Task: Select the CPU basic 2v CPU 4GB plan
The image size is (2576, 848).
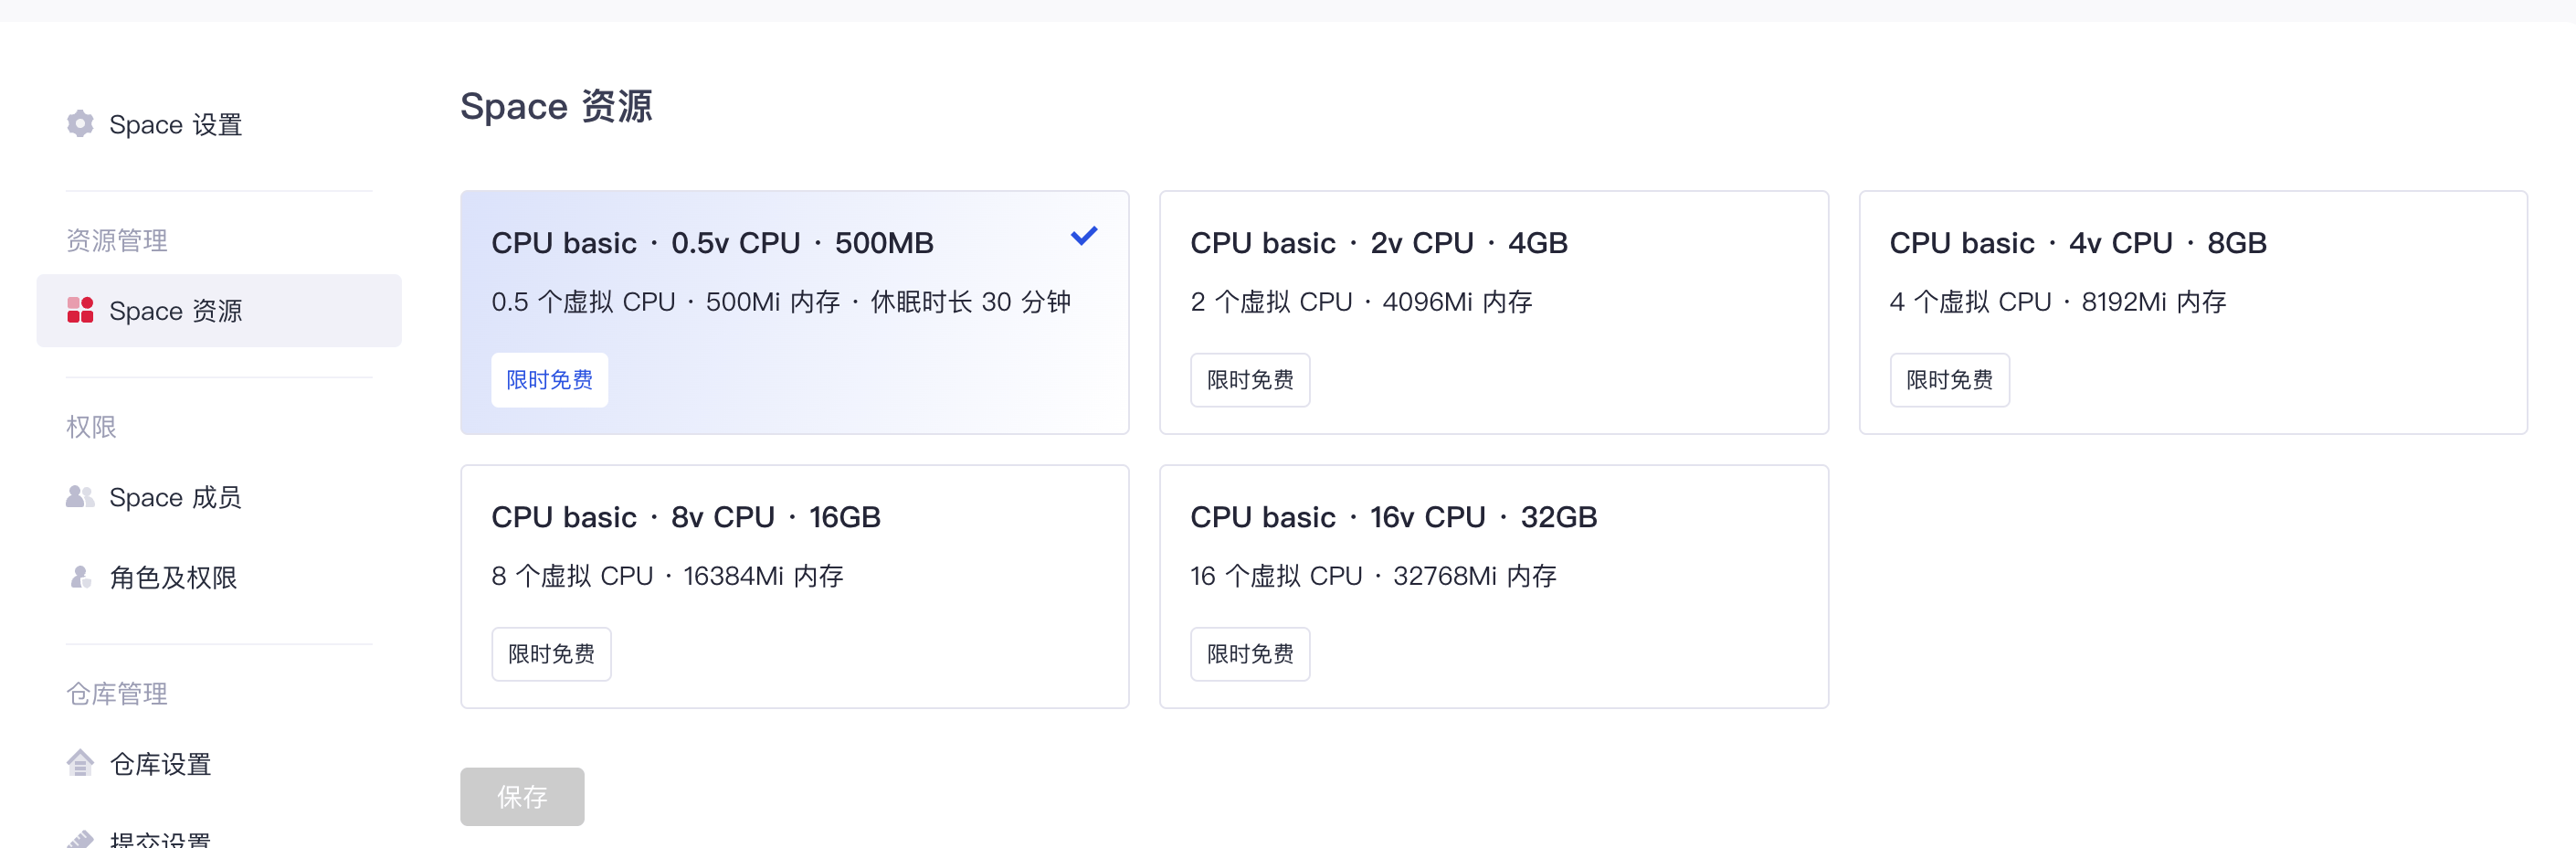Action: [x=1493, y=312]
